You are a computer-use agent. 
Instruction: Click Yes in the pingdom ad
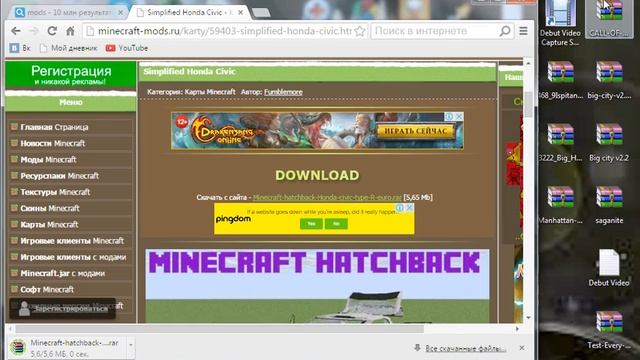(311, 224)
